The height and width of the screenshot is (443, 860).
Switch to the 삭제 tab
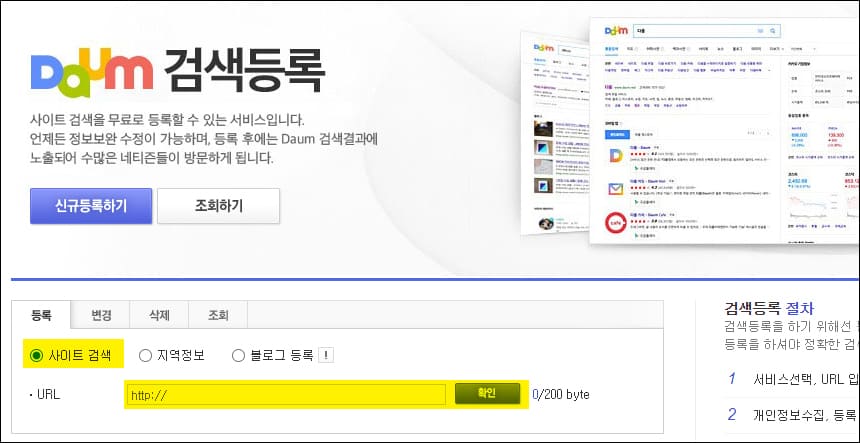coord(160,315)
